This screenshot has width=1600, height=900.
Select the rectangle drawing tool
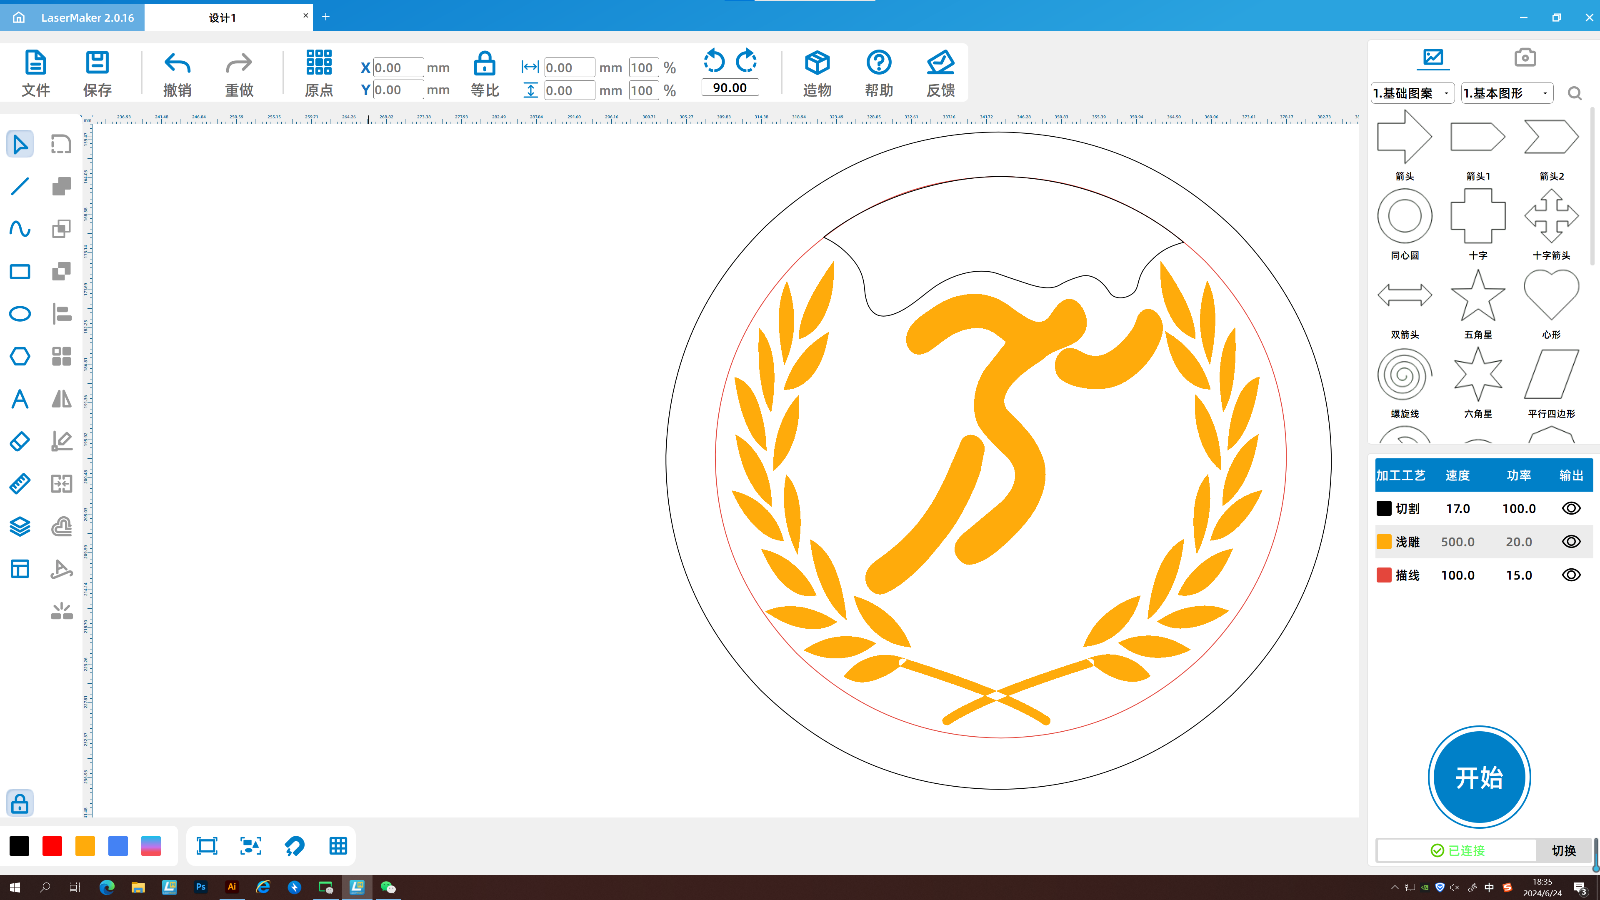coord(20,272)
